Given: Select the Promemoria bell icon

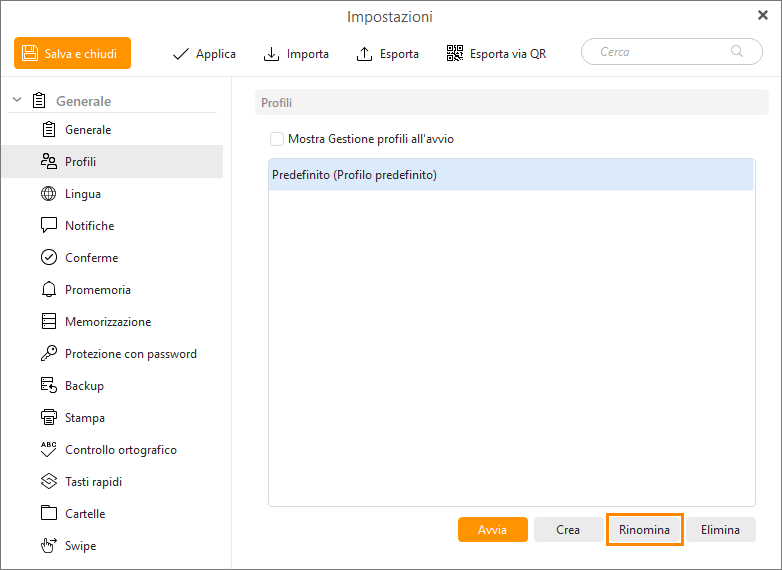Looking at the screenshot, I should click(48, 290).
